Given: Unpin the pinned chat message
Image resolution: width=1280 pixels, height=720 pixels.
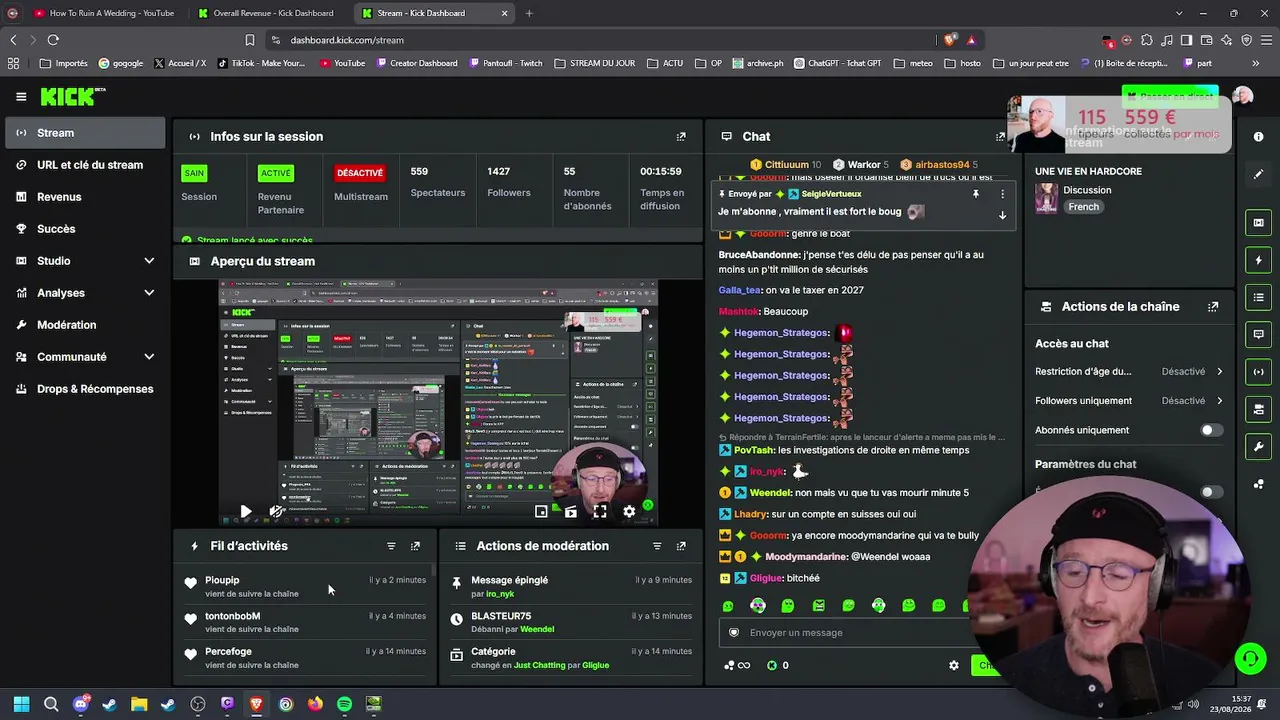Looking at the screenshot, I should point(975,194).
